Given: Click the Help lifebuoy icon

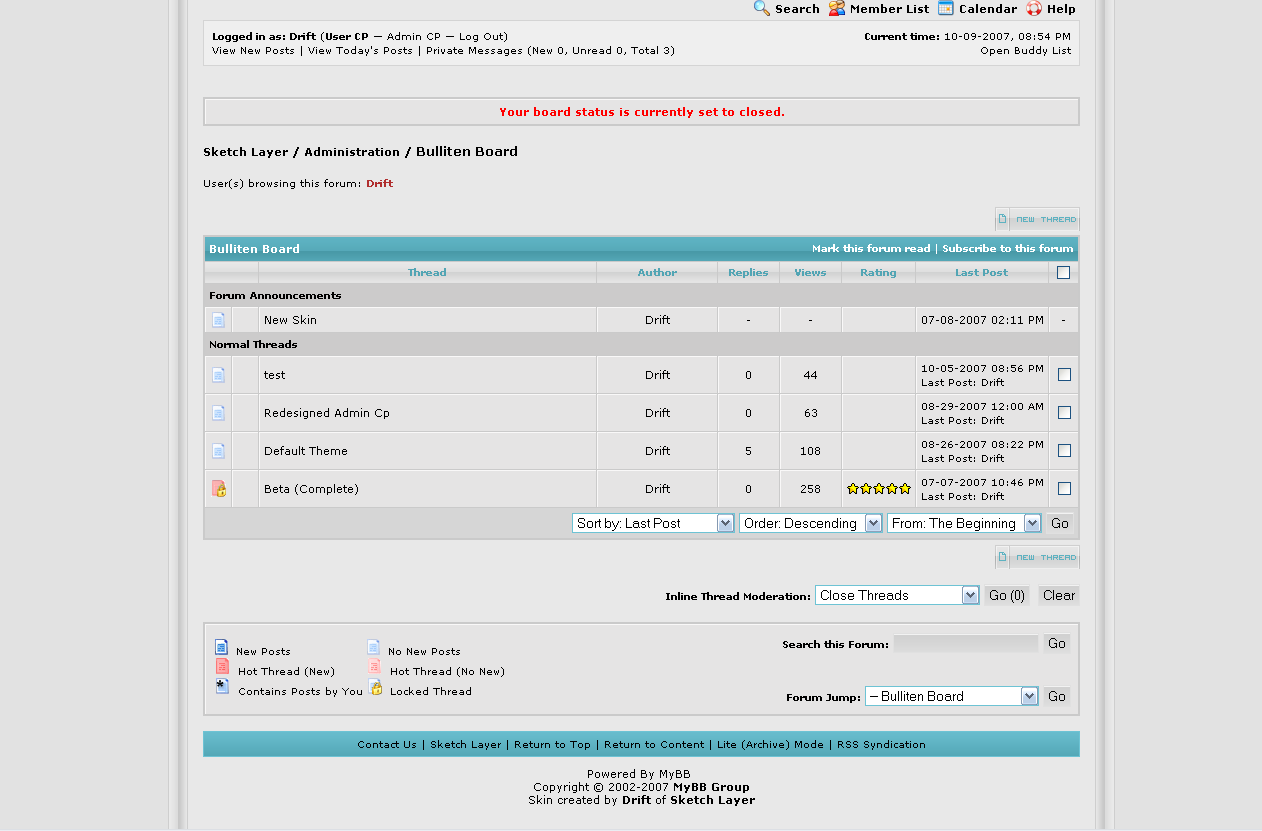Looking at the screenshot, I should [x=1034, y=8].
